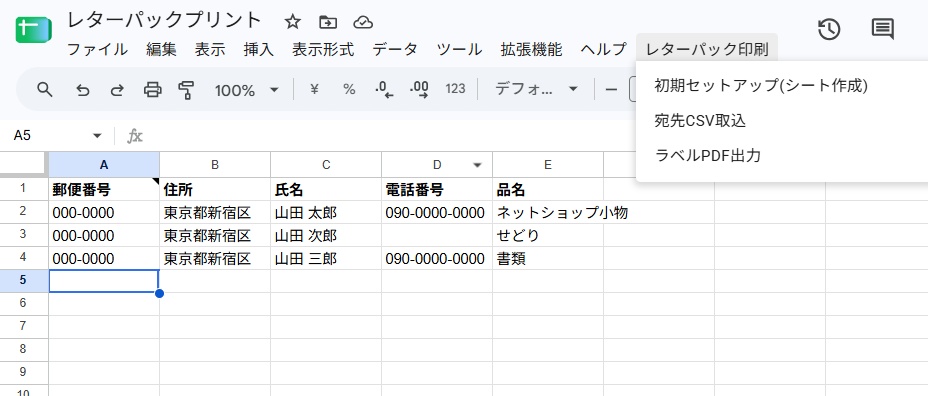This screenshot has height=396, width=928.
Task: Open the 表示 menu
Action: tap(210, 49)
